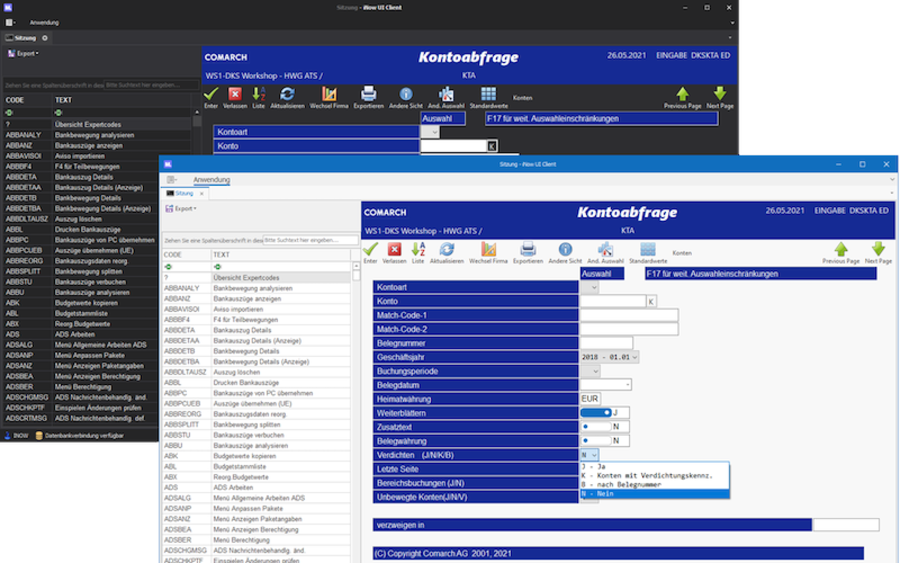Click red Verlassen icon in dark window
Viewport: 900px width, 563px height.
pos(235,94)
